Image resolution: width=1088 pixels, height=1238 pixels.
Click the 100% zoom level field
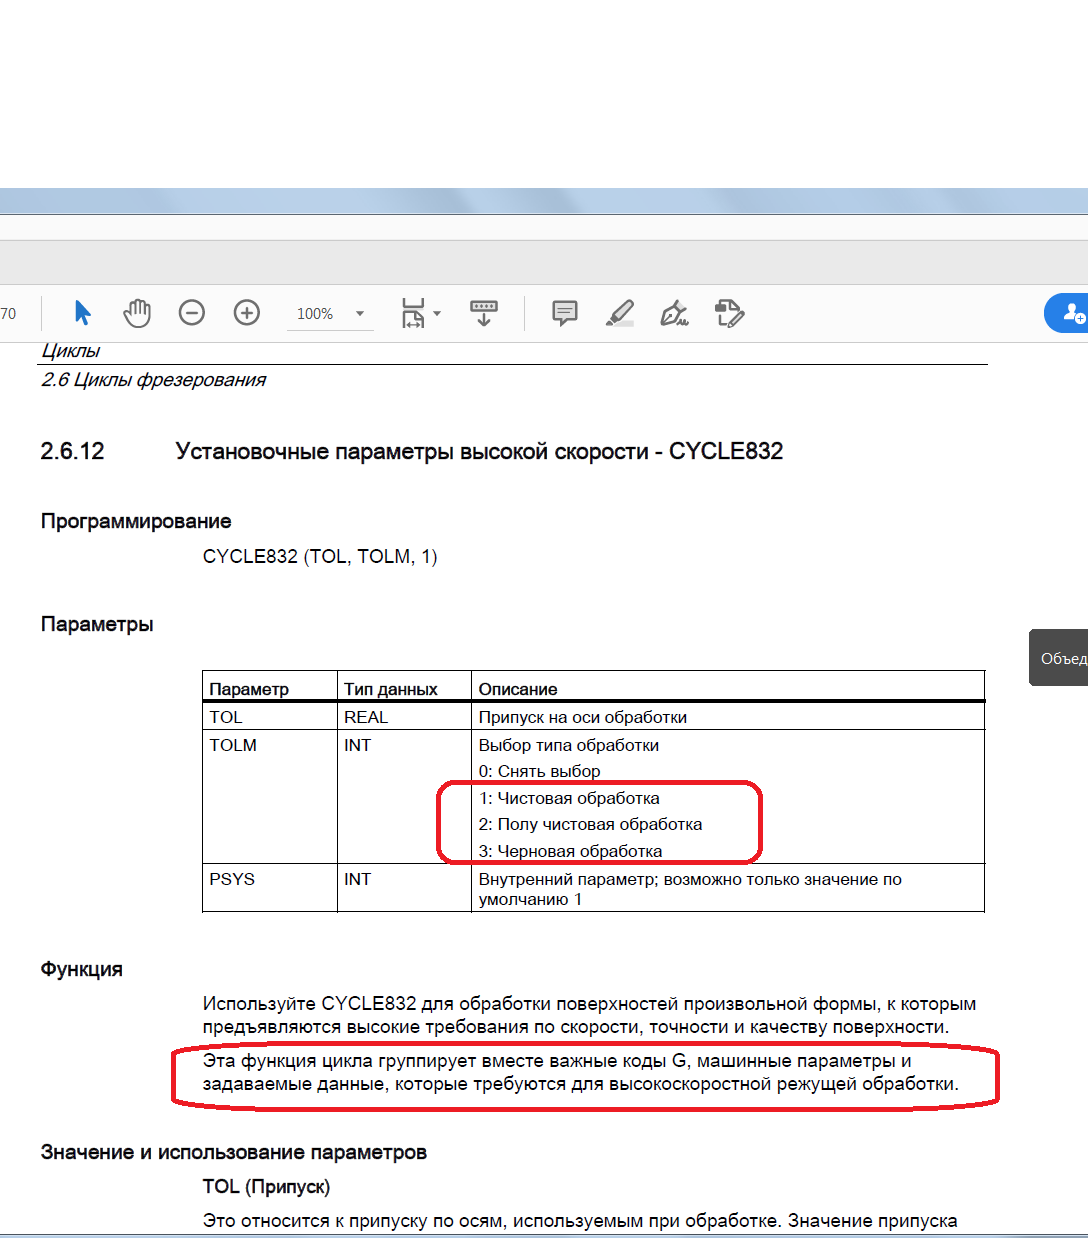315,314
